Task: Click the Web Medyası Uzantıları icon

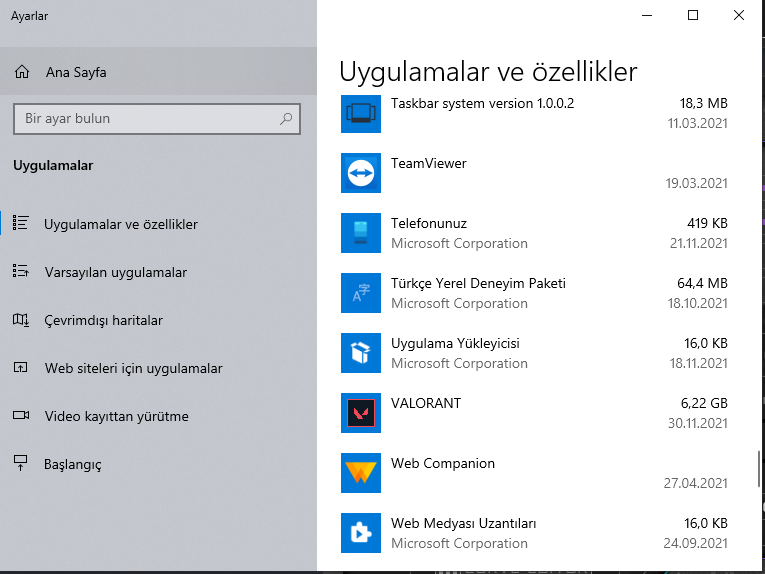Action: 361,533
